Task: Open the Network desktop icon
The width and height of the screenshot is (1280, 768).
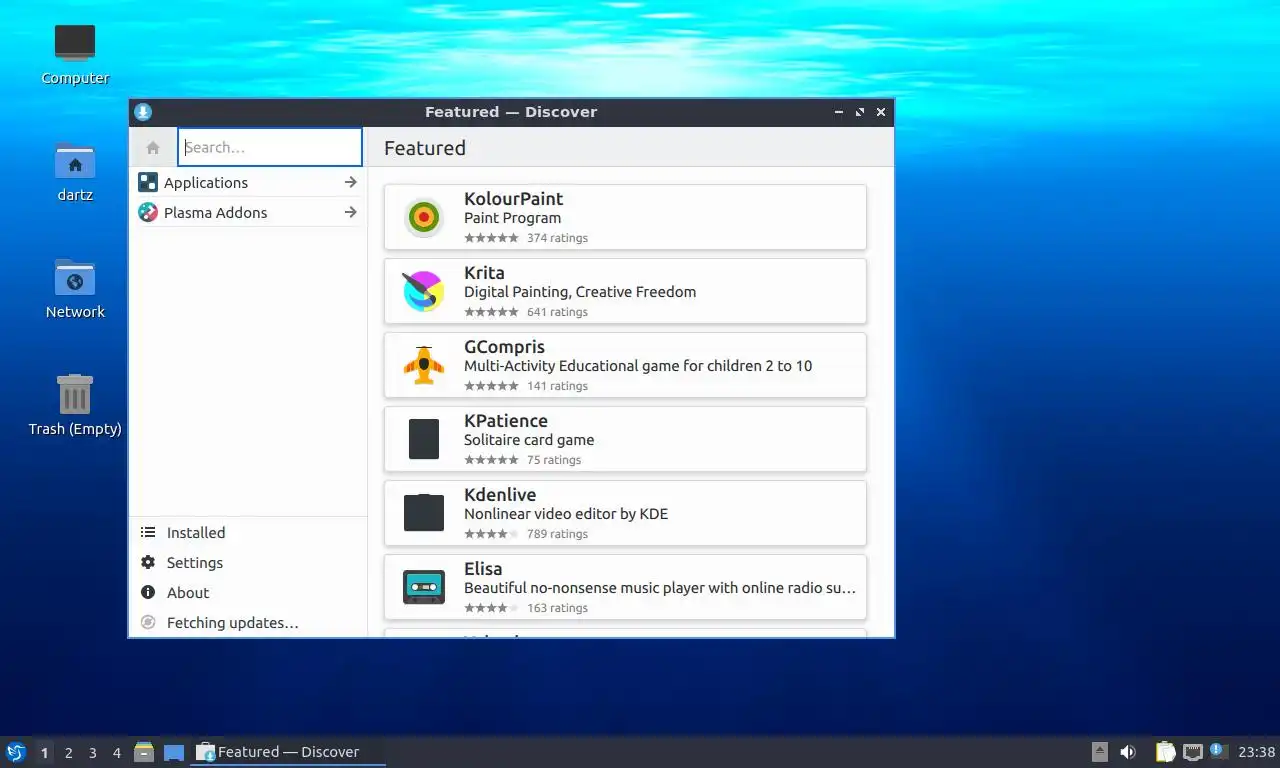Action: (75, 288)
